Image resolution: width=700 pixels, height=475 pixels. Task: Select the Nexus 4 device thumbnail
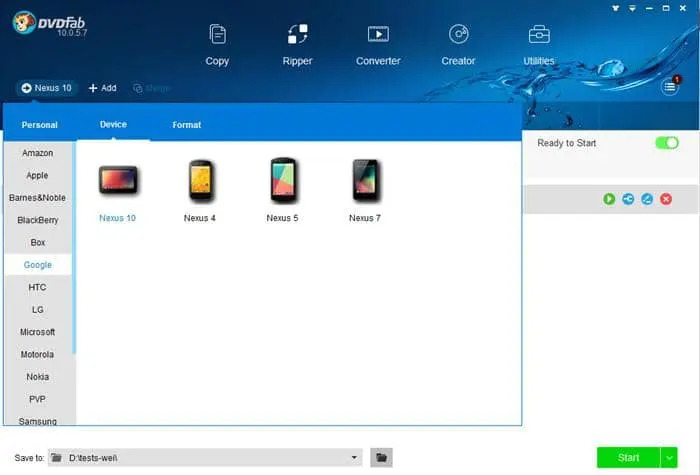(x=200, y=180)
